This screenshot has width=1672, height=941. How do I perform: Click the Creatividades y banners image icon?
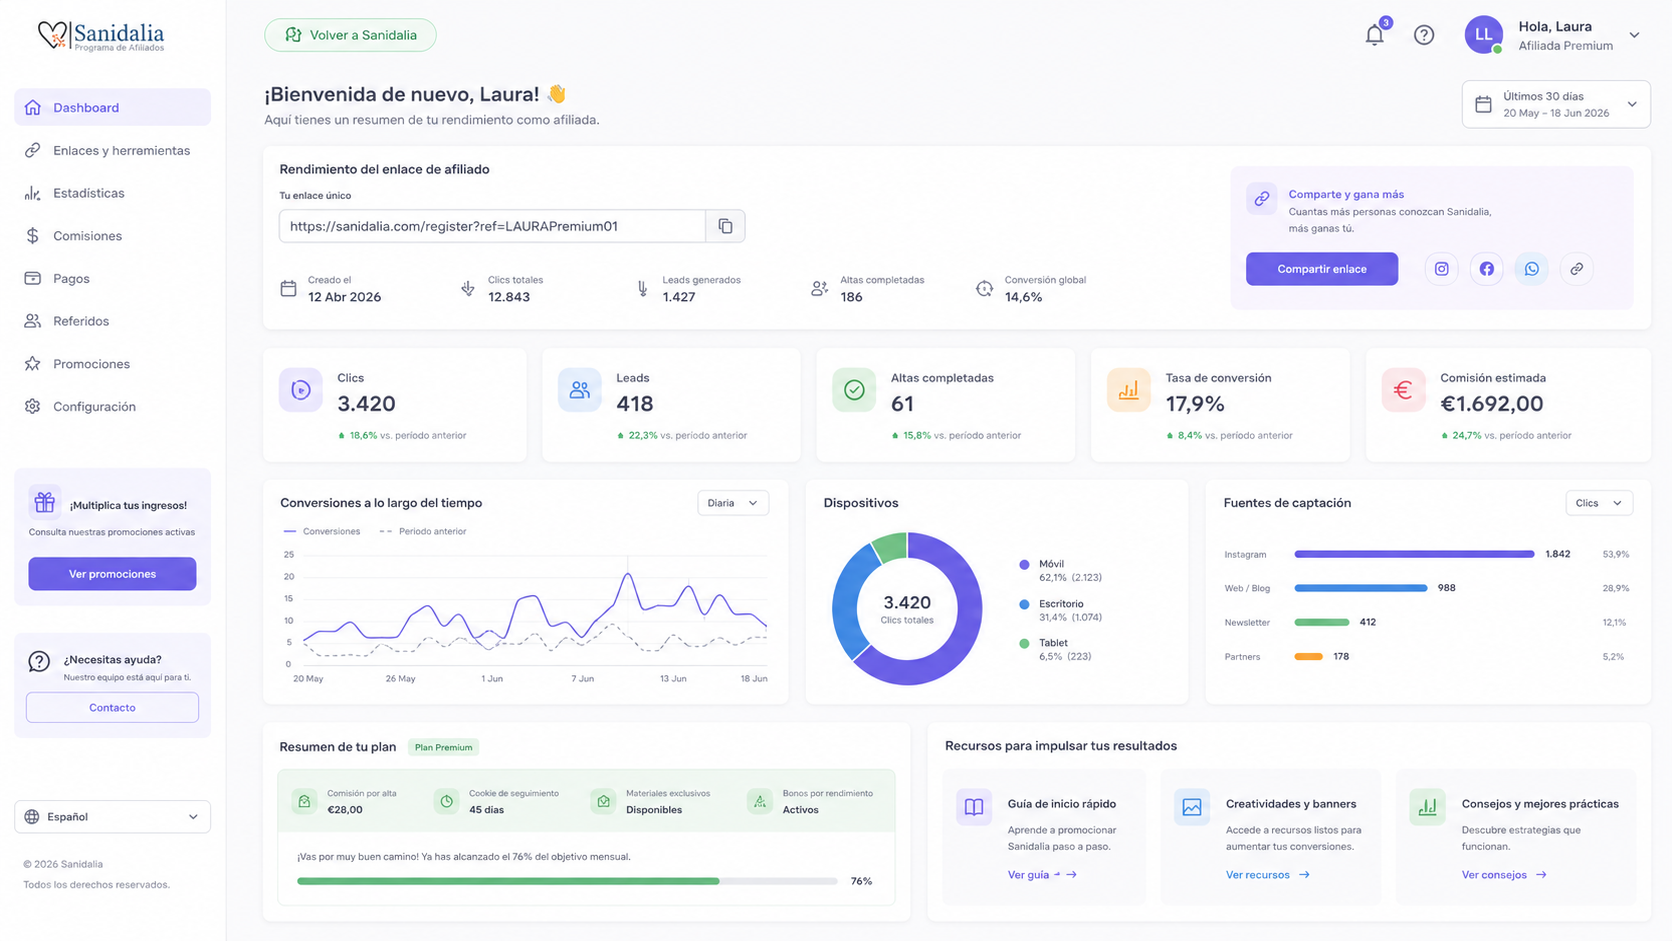coord(1192,807)
